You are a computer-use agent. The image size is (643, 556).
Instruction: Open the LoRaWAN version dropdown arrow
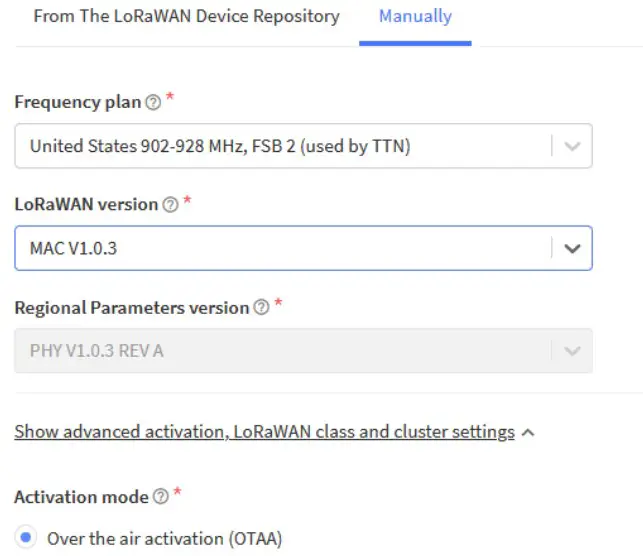572,248
